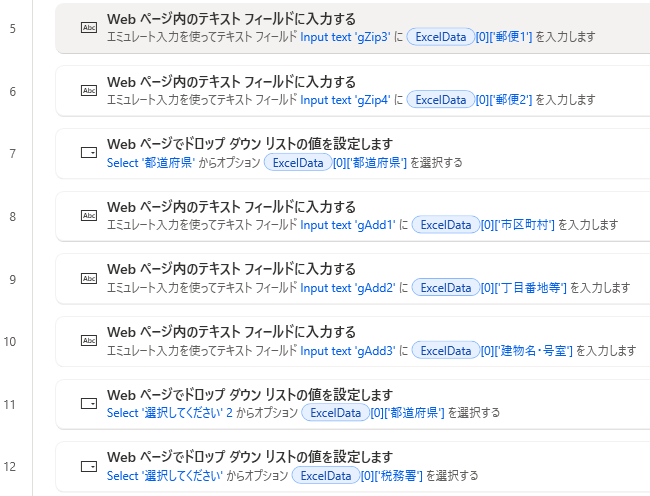Click the drop-down icon on step 11

click(x=89, y=403)
